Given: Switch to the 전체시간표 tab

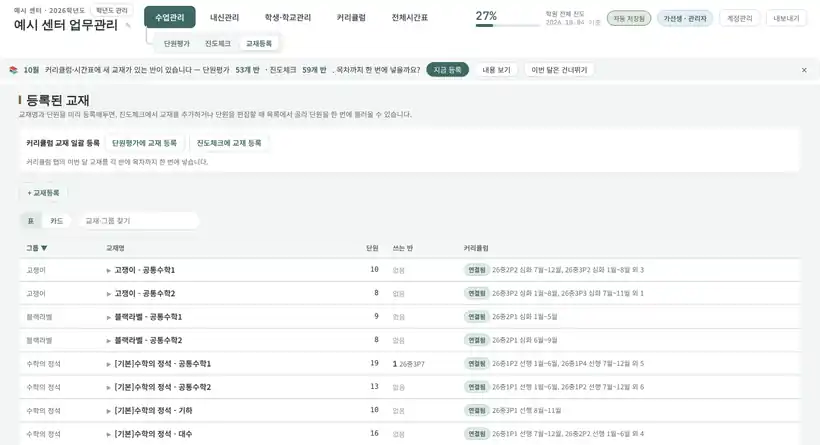Looking at the screenshot, I should pyautogui.click(x=409, y=17).
